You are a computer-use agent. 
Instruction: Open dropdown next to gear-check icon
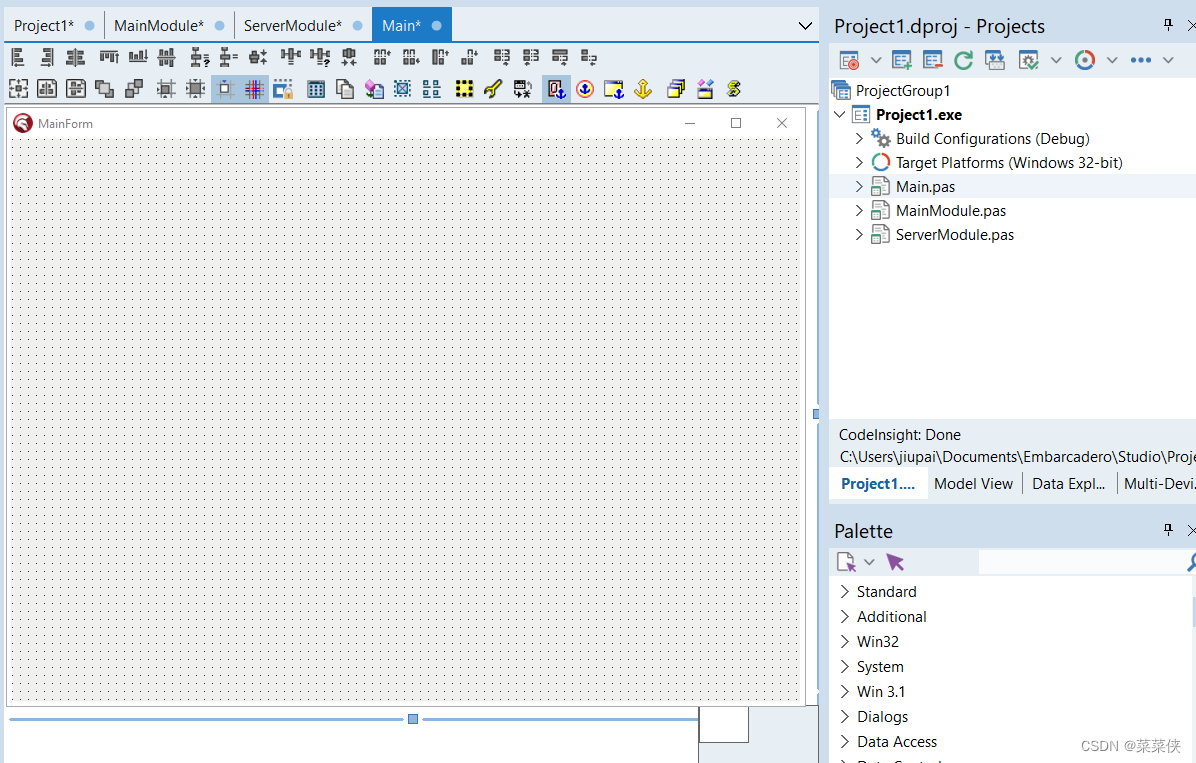click(x=1056, y=60)
